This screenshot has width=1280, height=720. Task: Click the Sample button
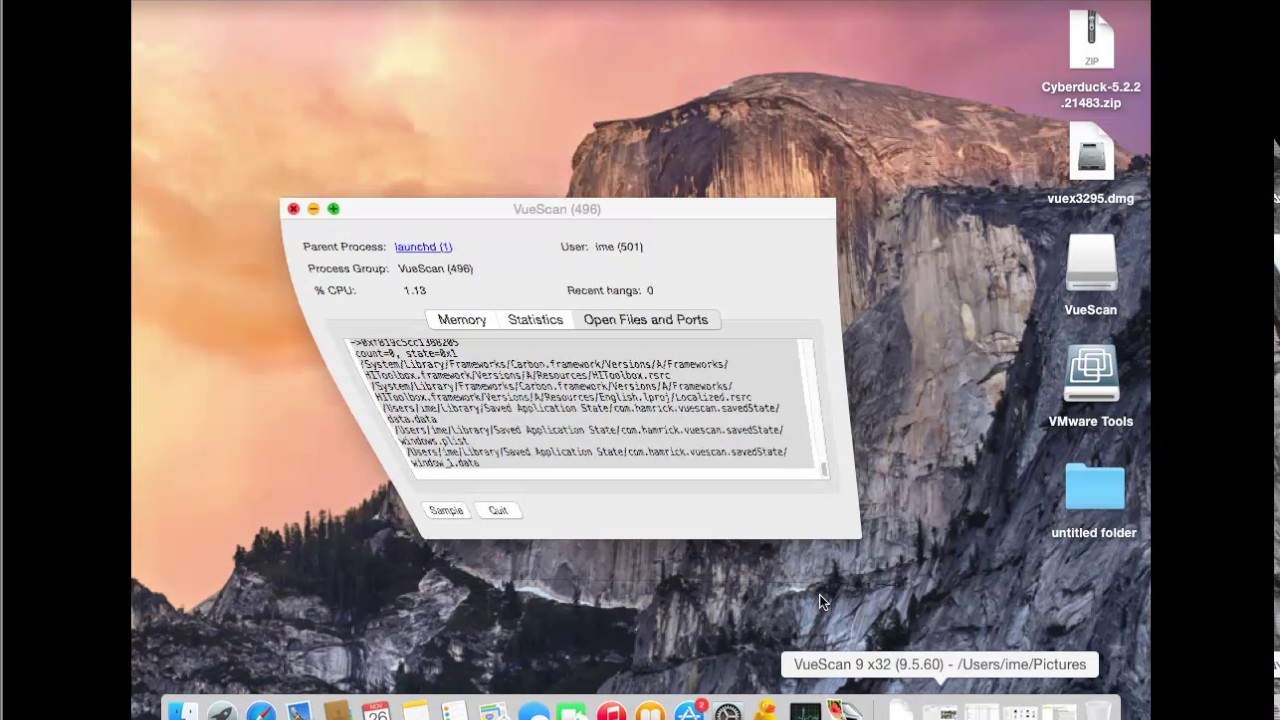coord(446,510)
